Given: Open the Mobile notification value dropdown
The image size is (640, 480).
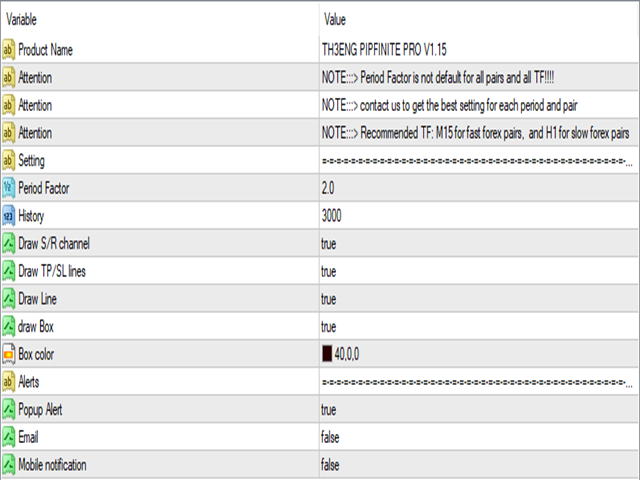Looking at the screenshot, I should (479, 465).
